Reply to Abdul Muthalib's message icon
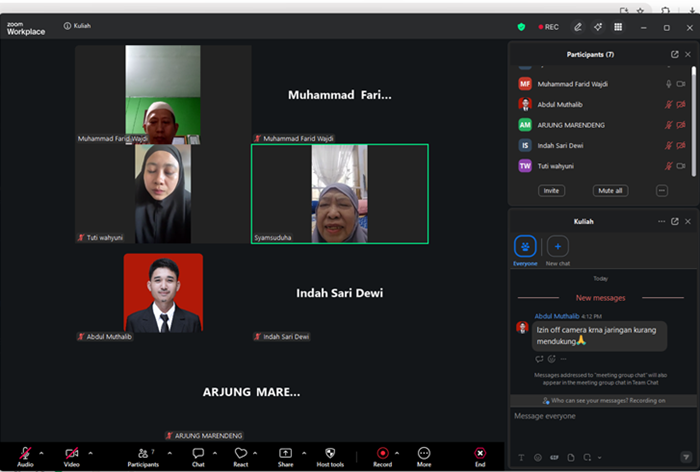The image size is (700, 472). [x=539, y=359]
